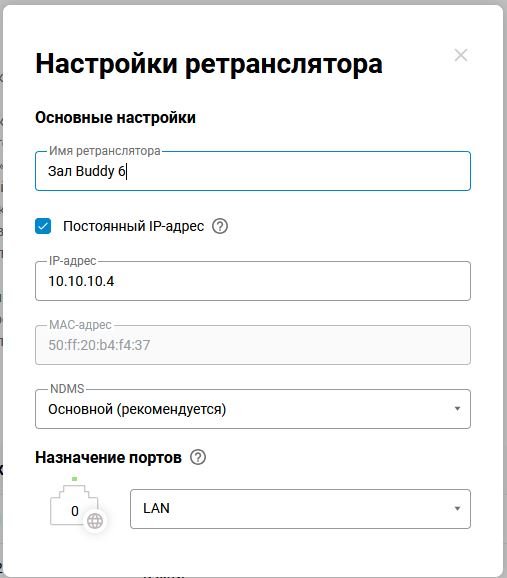This screenshot has width=507, height=578.
Task: Click into the IP-адрес field showing 10.10.10.4
Action: 253,281
